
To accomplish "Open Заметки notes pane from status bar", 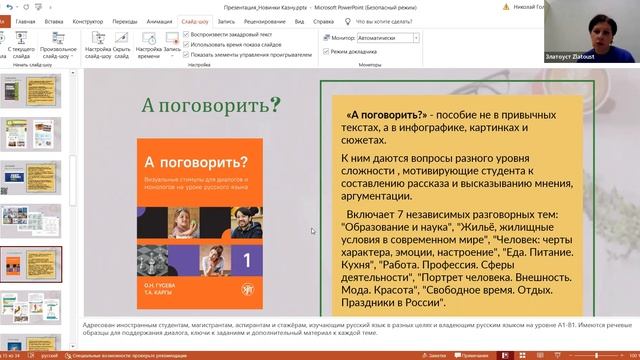I will coord(434,356).
